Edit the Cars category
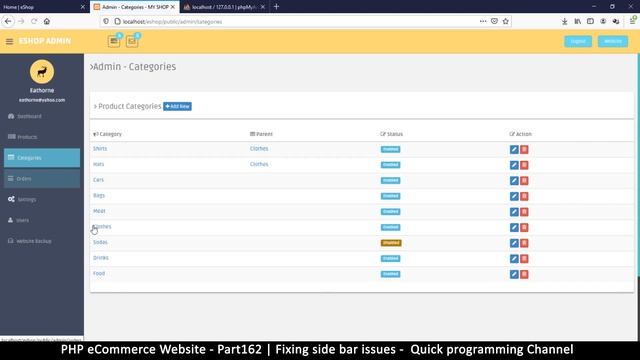 [x=514, y=180]
